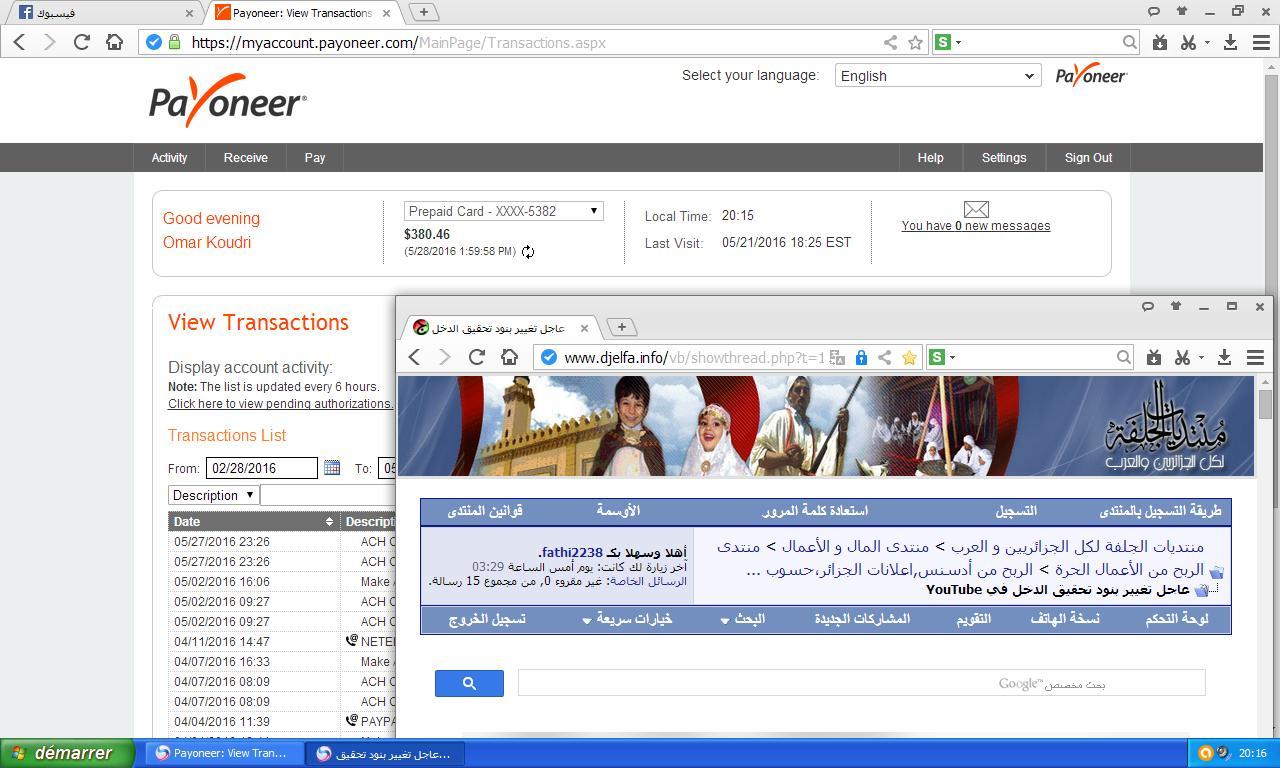
Task: Open لوحة التحكم control panel link
Action: [x=1177, y=619]
